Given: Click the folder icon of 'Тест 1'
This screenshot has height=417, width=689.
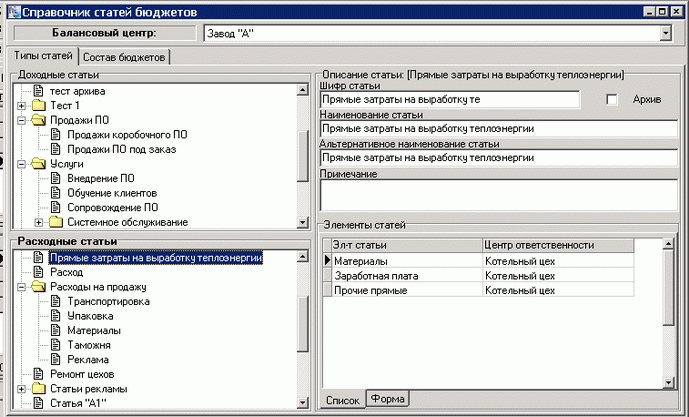Looking at the screenshot, I should tap(39, 105).
